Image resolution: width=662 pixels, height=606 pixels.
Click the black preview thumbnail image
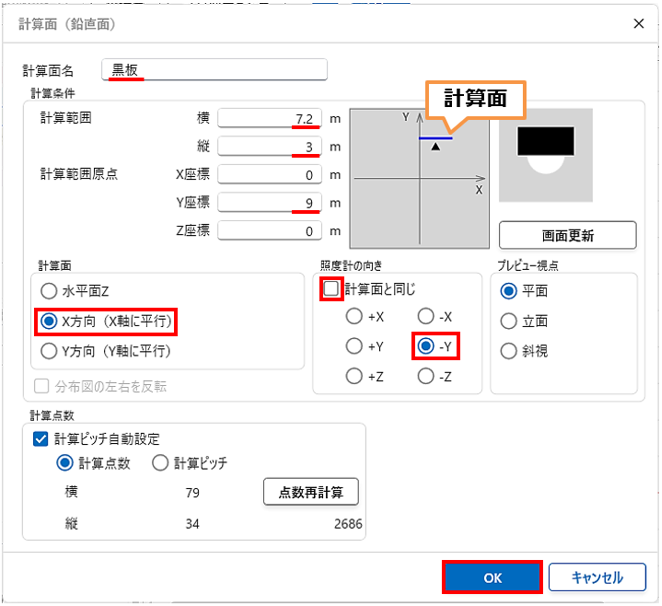[546, 150]
